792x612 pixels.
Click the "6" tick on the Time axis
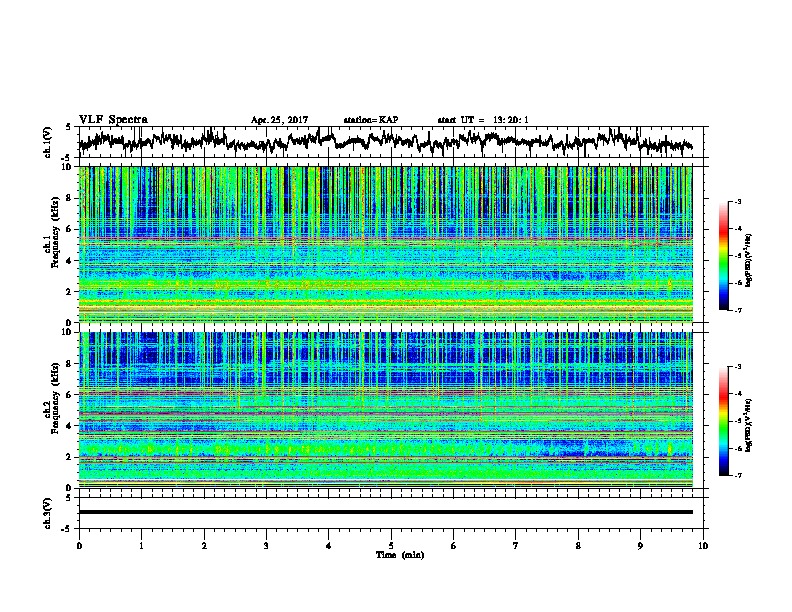[454, 546]
